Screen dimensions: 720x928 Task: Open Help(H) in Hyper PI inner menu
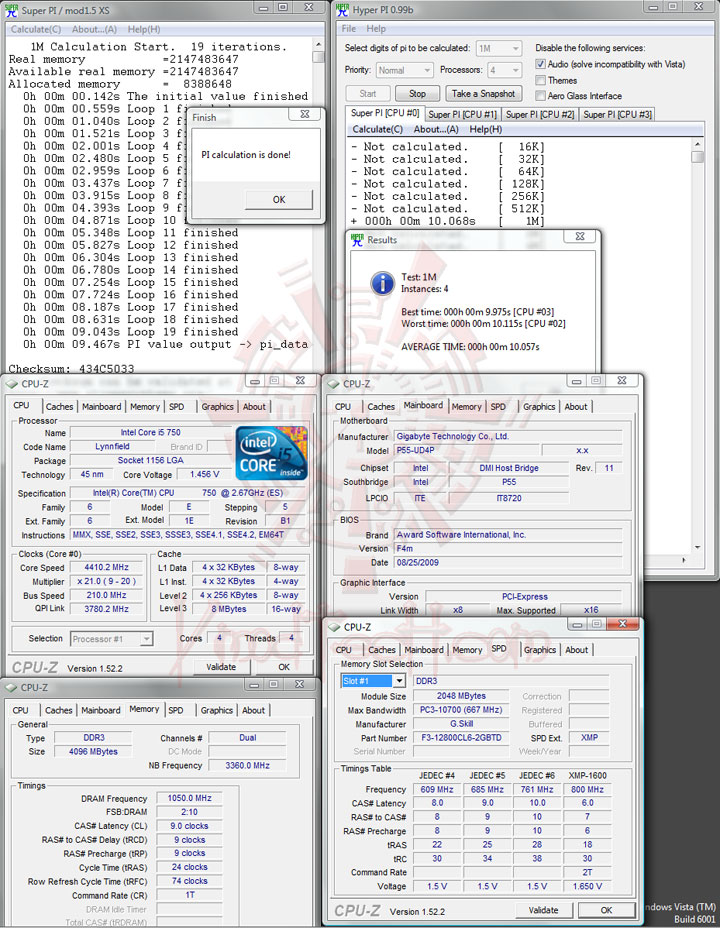[486, 129]
